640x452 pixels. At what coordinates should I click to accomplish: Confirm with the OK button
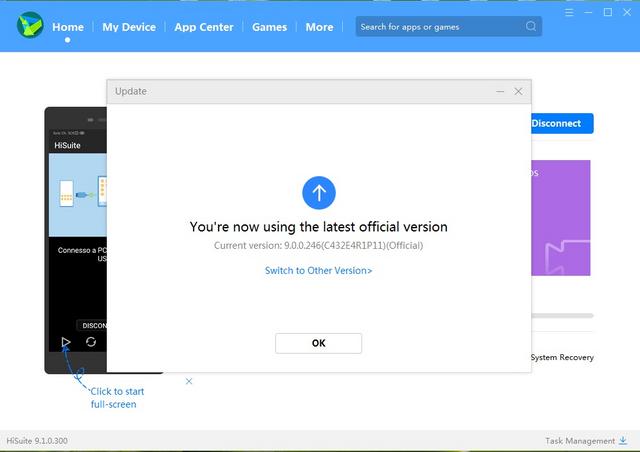(x=318, y=343)
